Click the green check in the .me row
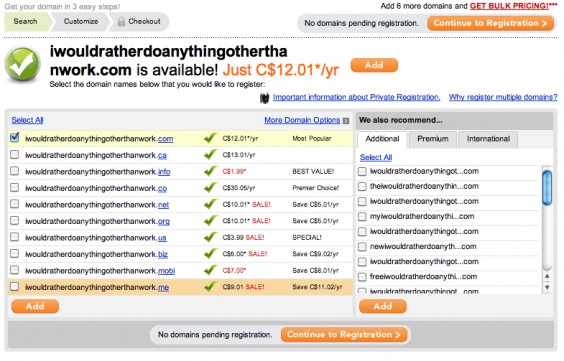Viewport: 564px width, 361px height. 210,287
